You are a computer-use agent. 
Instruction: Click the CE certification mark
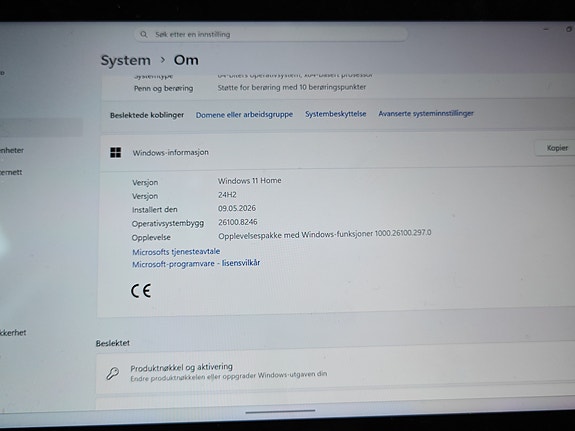click(141, 291)
